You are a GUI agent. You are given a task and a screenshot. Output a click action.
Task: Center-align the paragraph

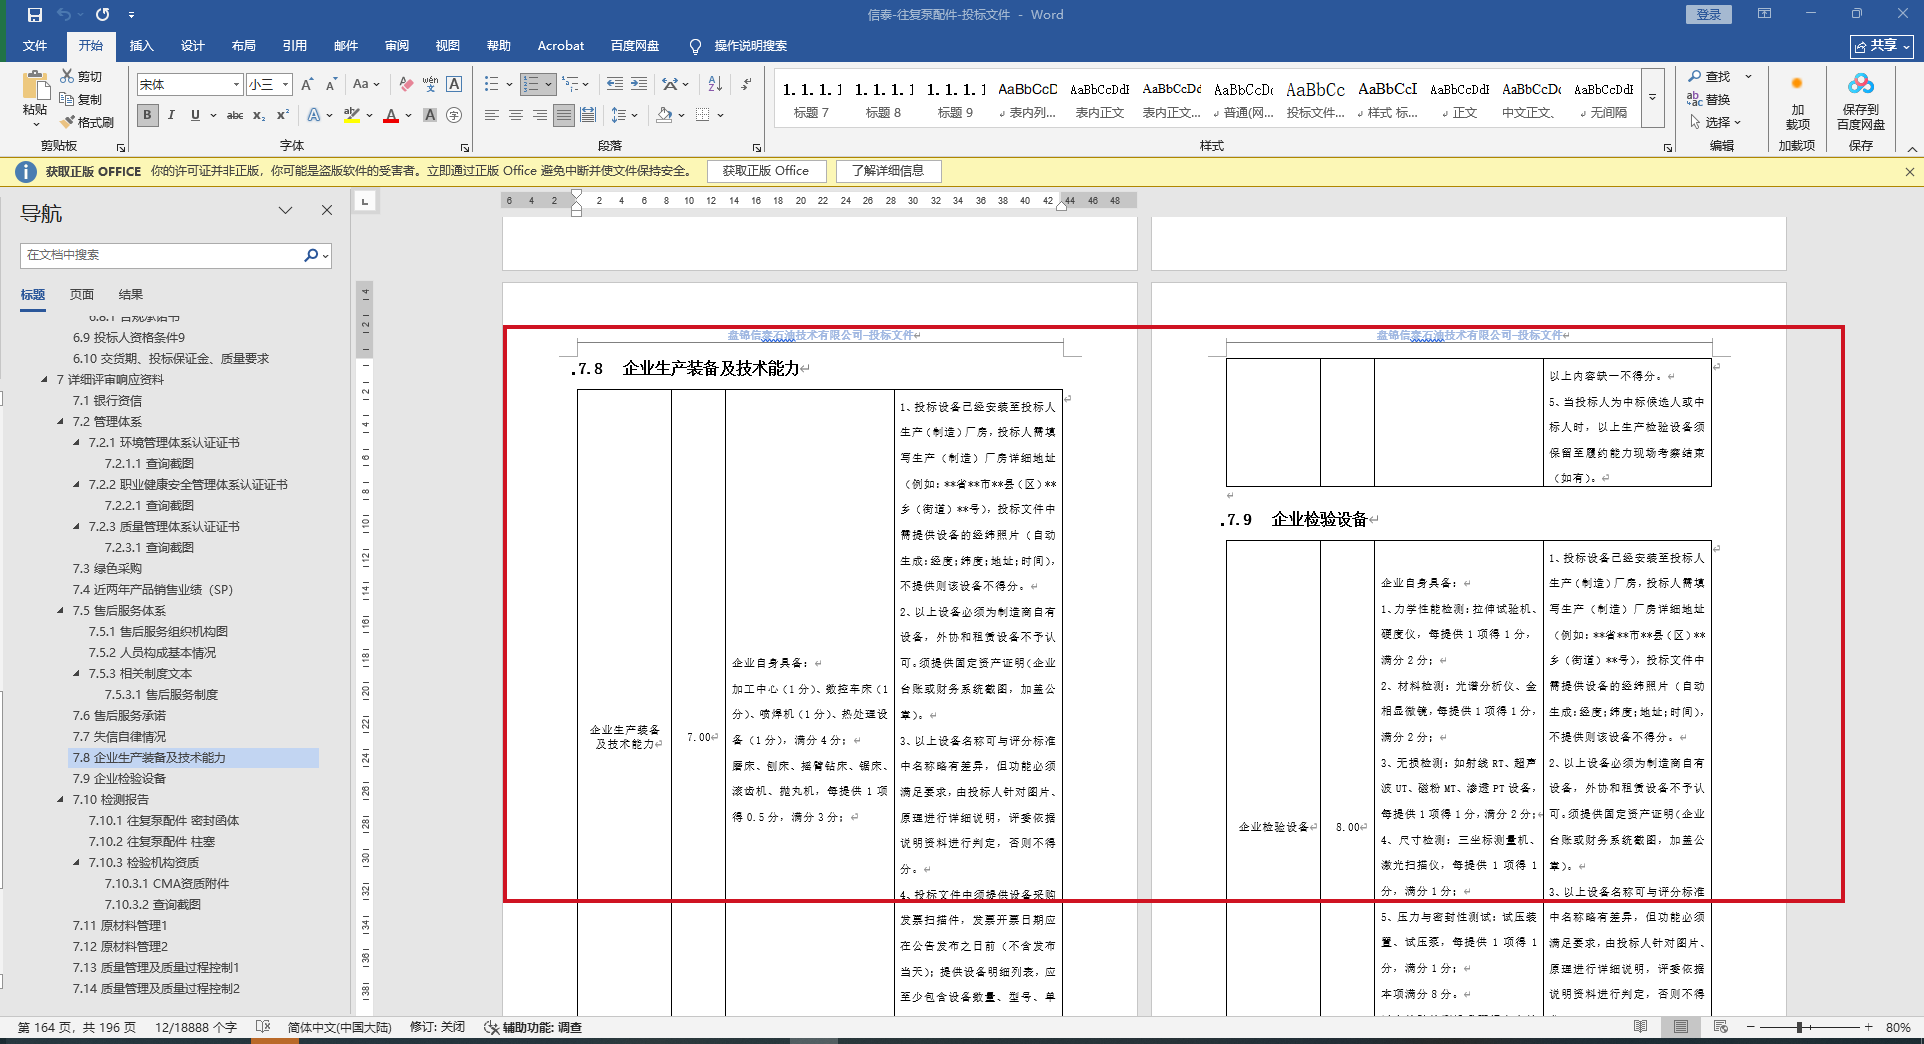click(x=516, y=115)
